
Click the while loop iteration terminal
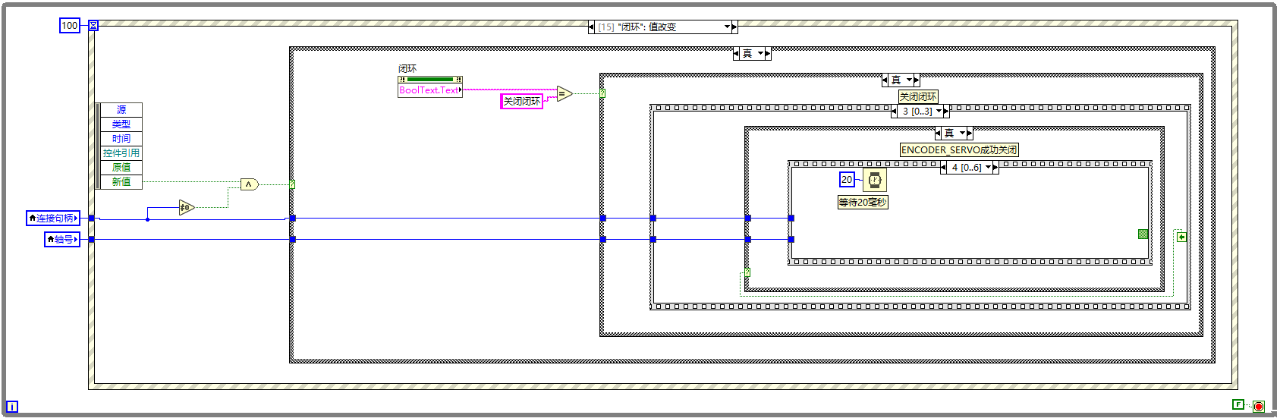coord(12,405)
